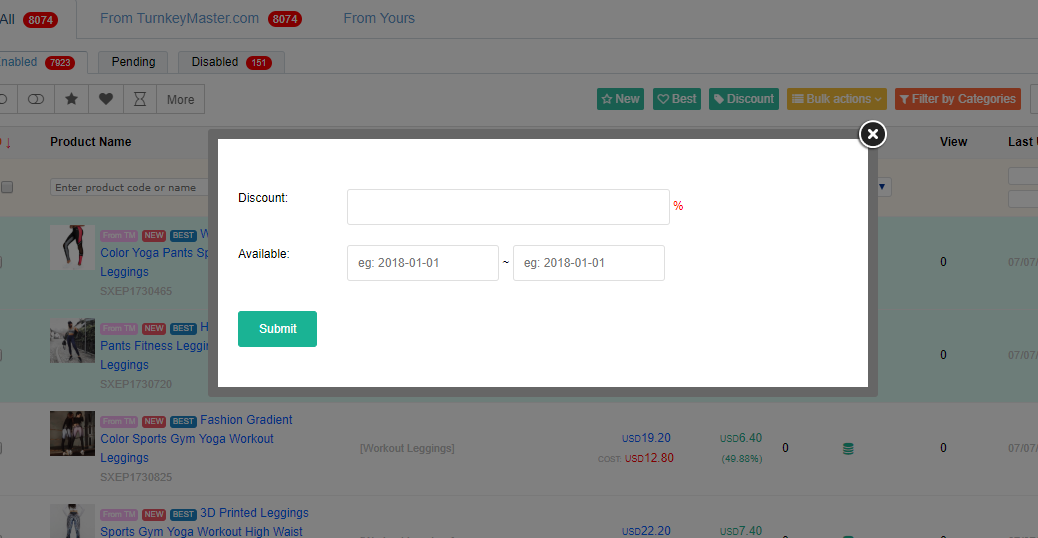The height and width of the screenshot is (538, 1038).
Task: Close the discount popup dialog
Action: pos(872,134)
